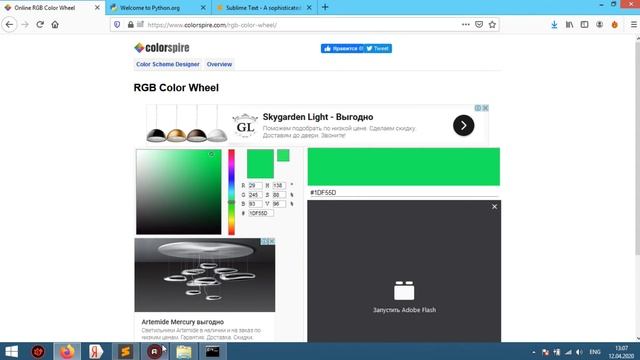Show hidden tray icons with the chevron
Screen dimensions: 640x360
tap(533, 352)
